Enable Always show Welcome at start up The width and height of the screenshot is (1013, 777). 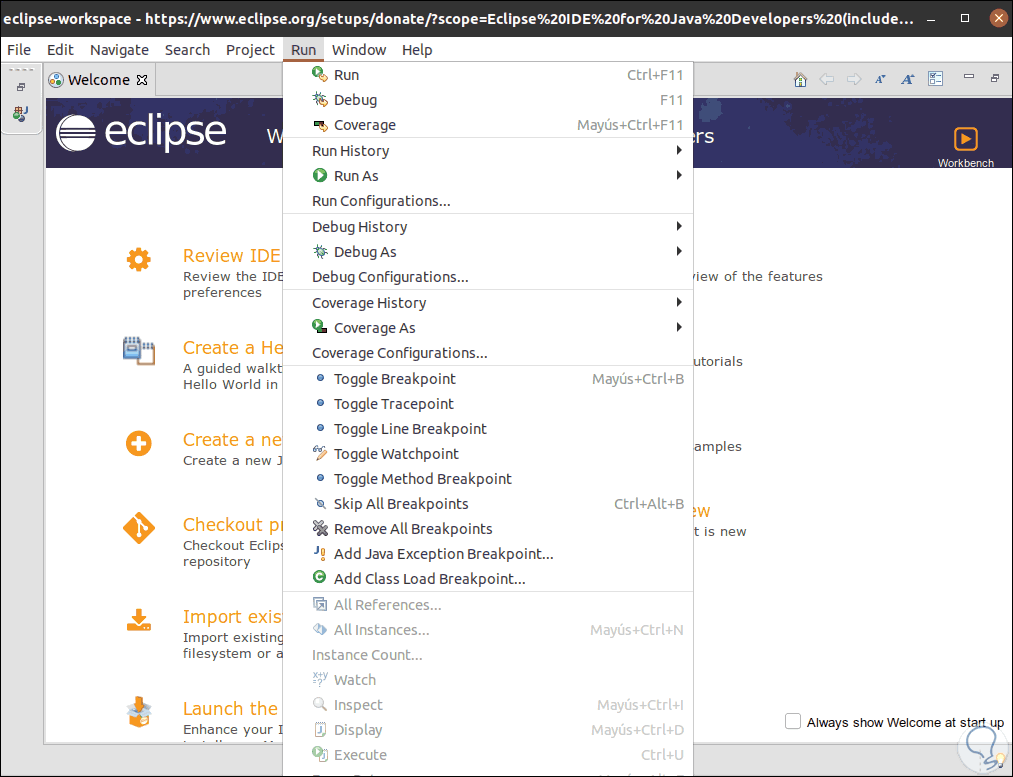[793, 721]
